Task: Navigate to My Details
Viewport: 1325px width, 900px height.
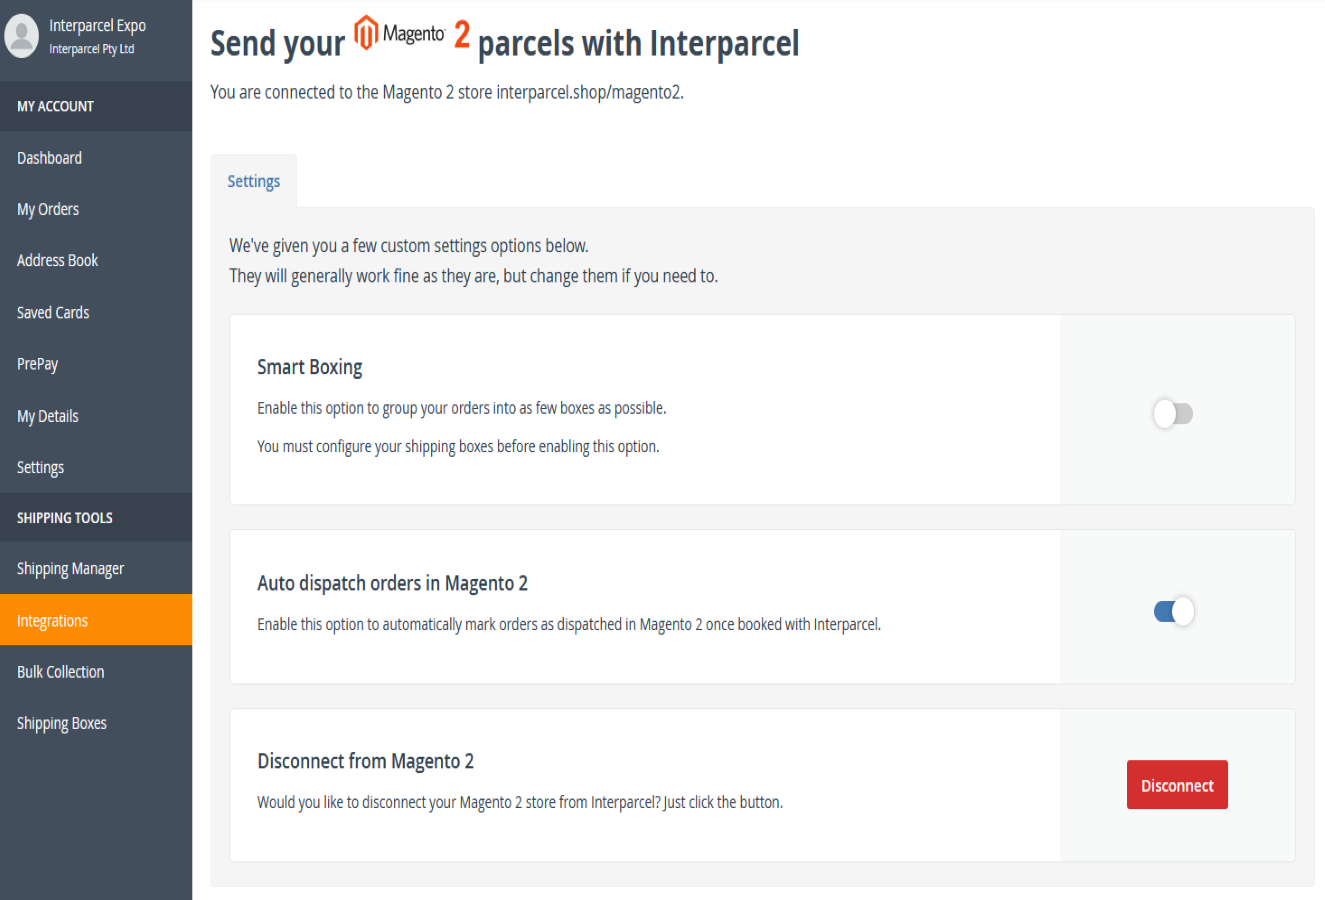Action: [47, 416]
